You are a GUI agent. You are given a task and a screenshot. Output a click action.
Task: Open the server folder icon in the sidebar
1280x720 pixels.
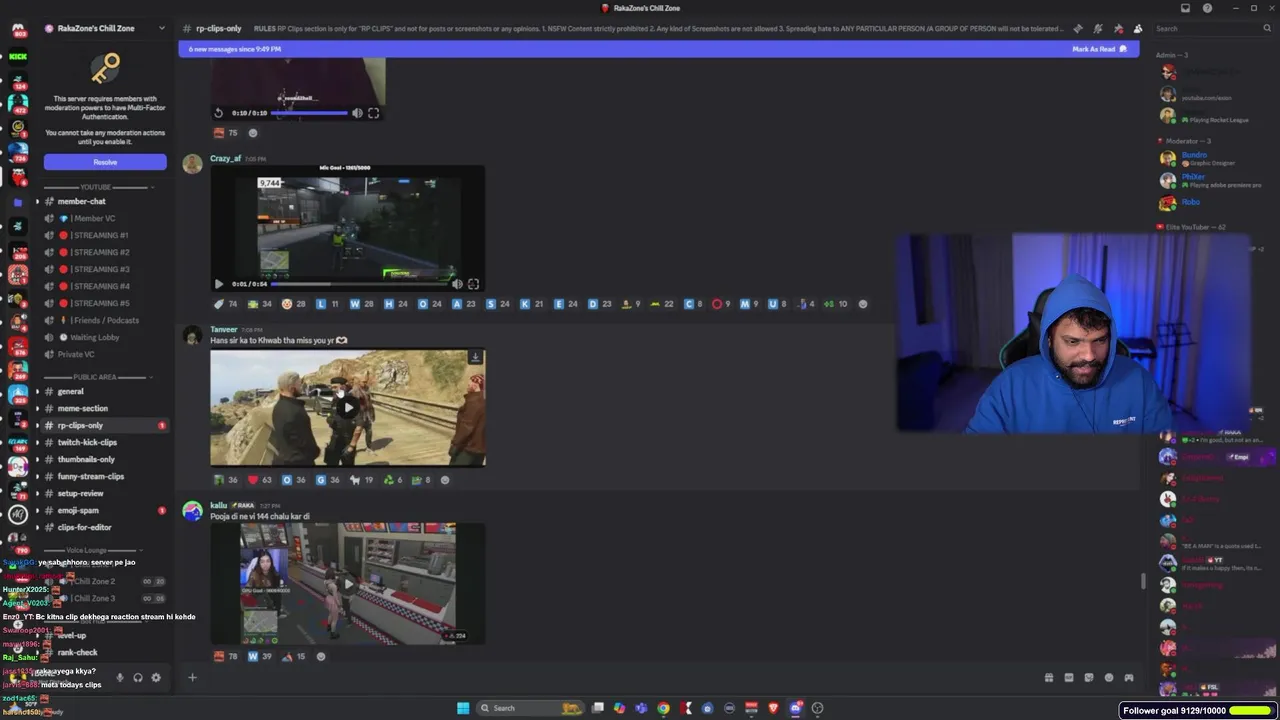click(18, 203)
